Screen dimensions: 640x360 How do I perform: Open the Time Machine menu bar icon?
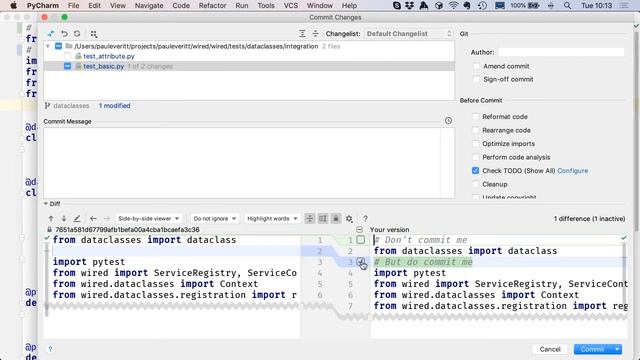tap(482, 6)
